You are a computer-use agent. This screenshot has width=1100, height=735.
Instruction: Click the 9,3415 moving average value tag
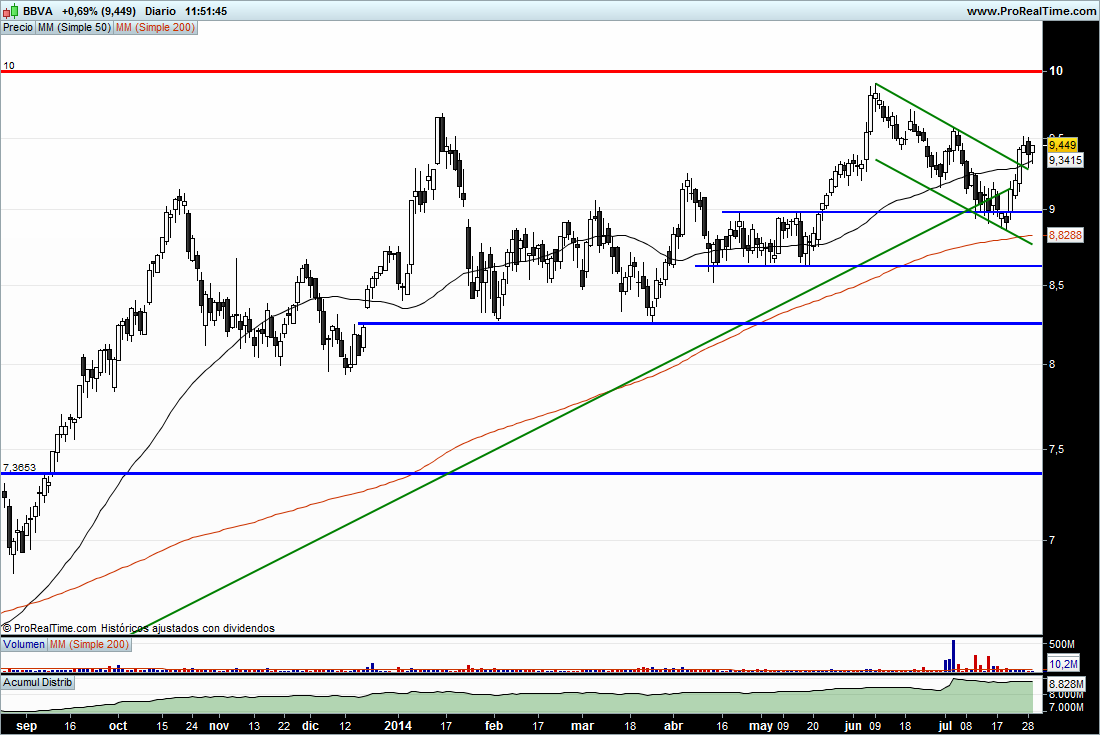(x=1065, y=161)
